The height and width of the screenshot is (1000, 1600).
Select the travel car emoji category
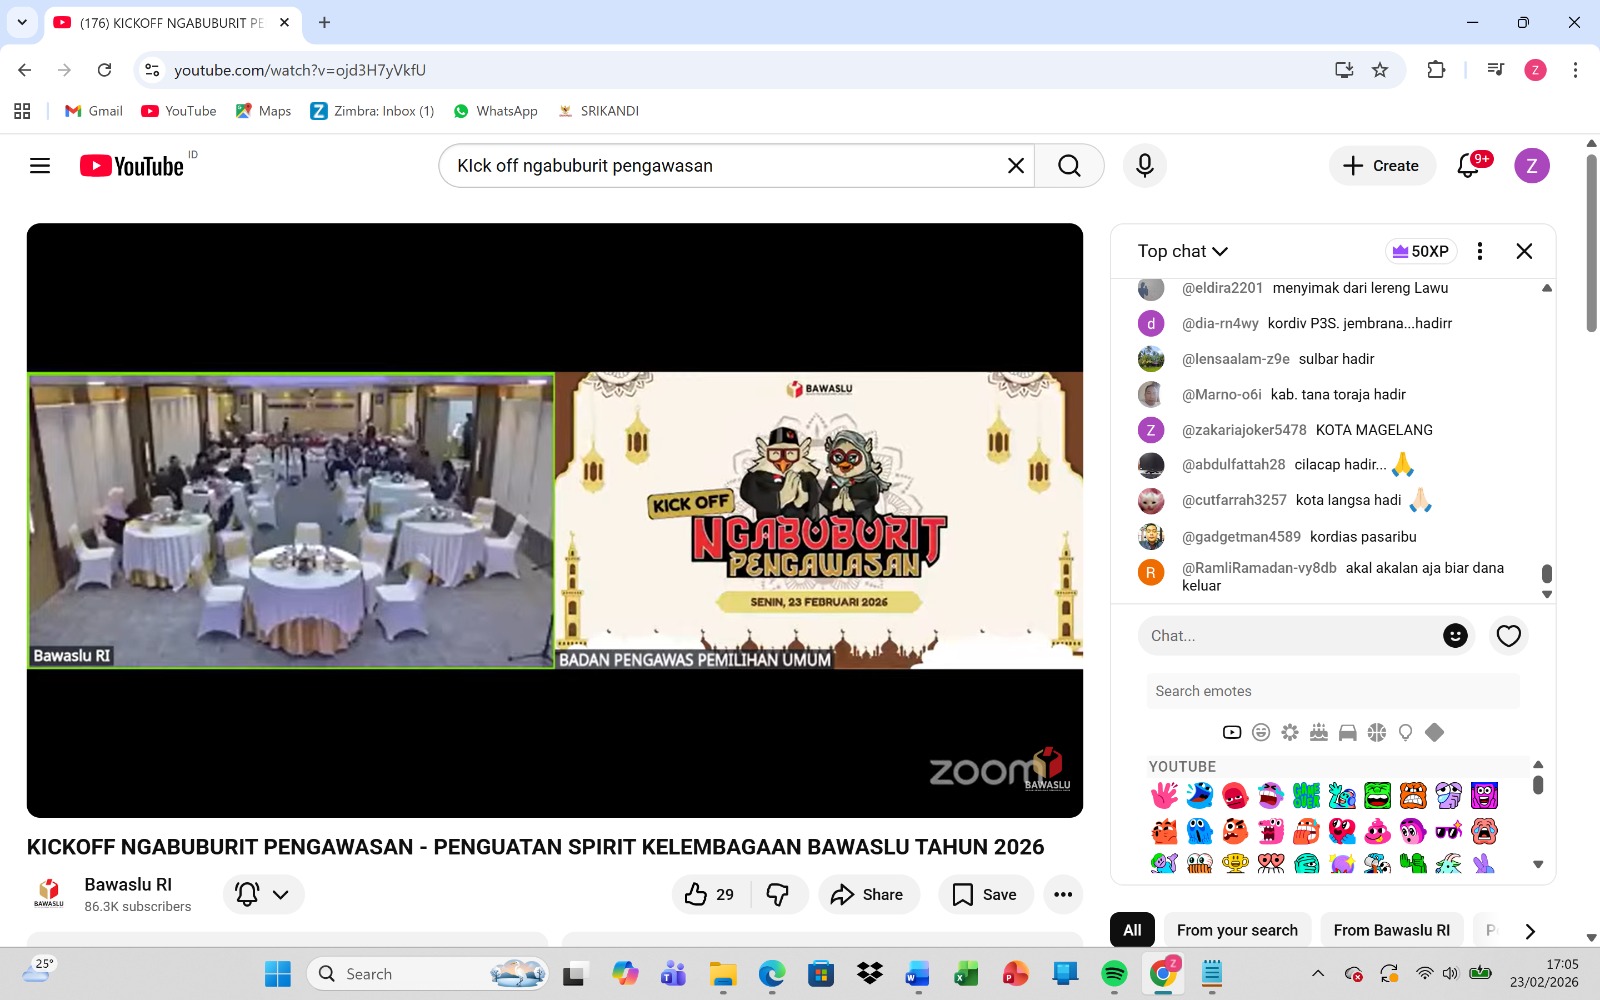pyautogui.click(x=1348, y=733)
